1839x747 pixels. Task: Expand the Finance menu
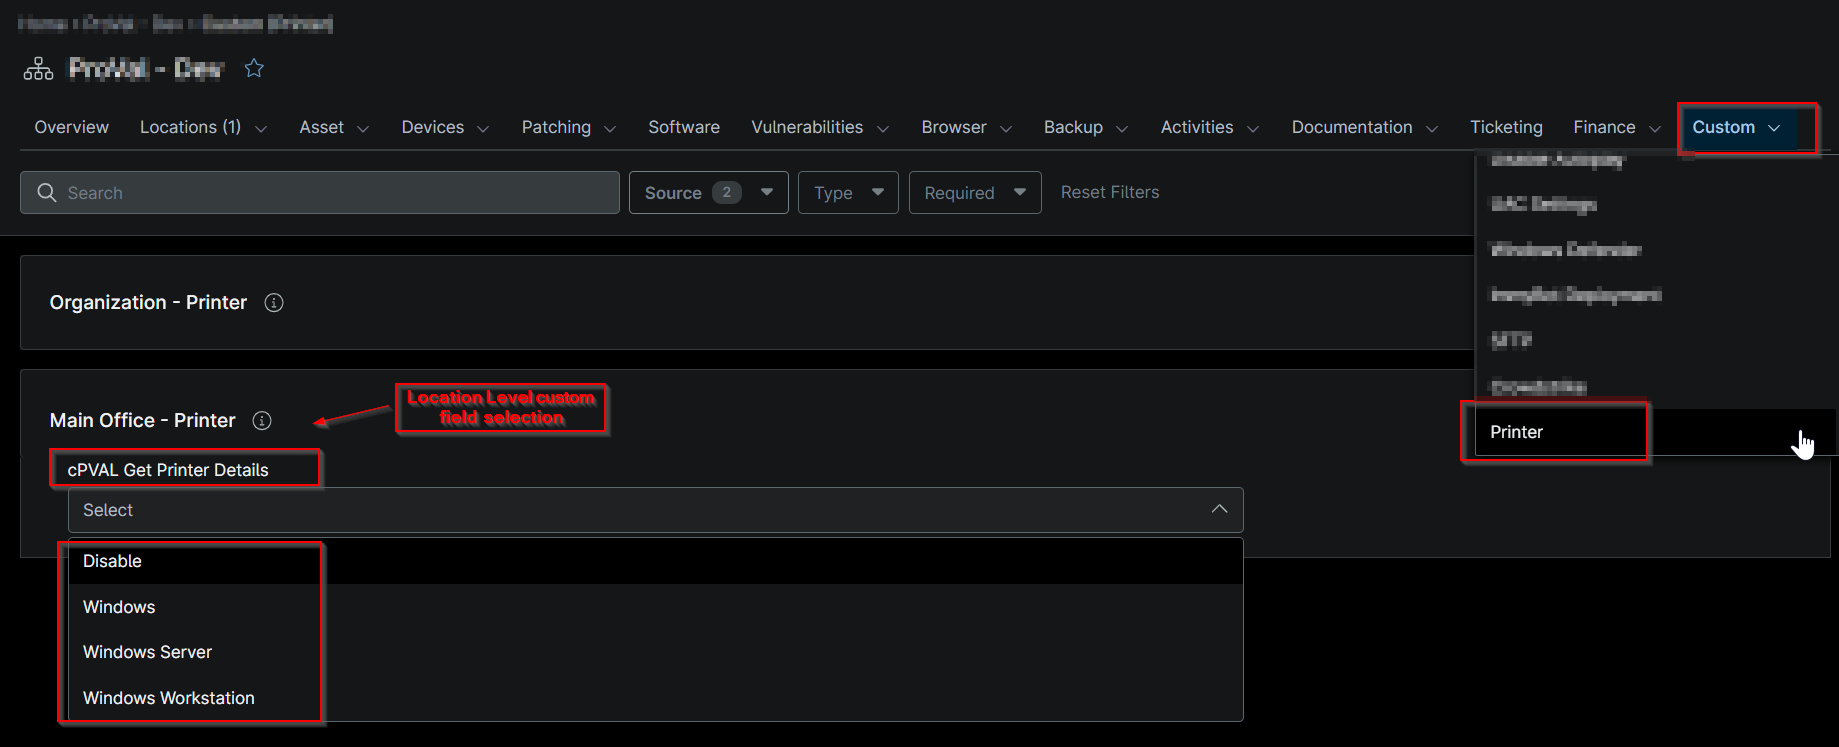tap(1617, 127)
